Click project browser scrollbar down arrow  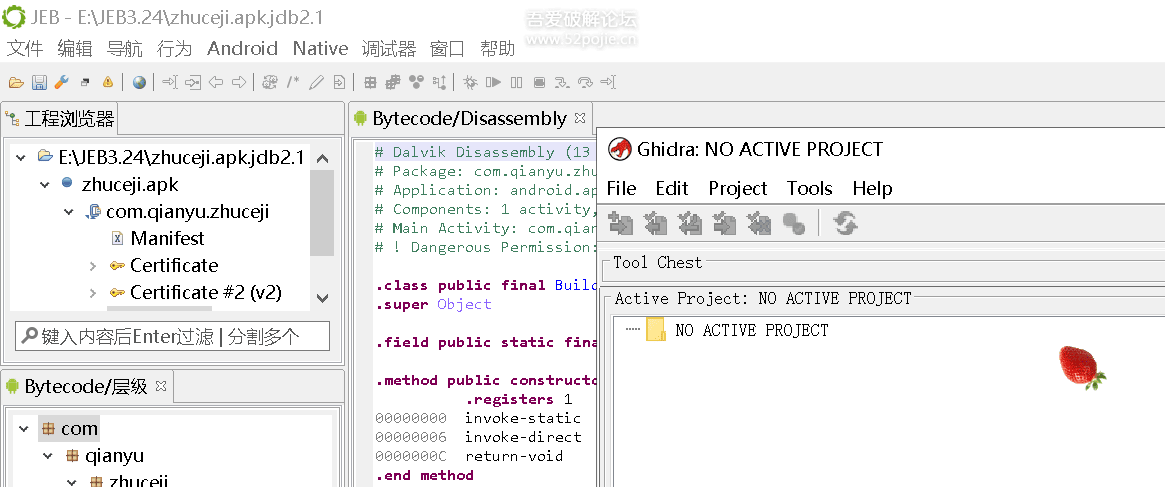(322, 298)
